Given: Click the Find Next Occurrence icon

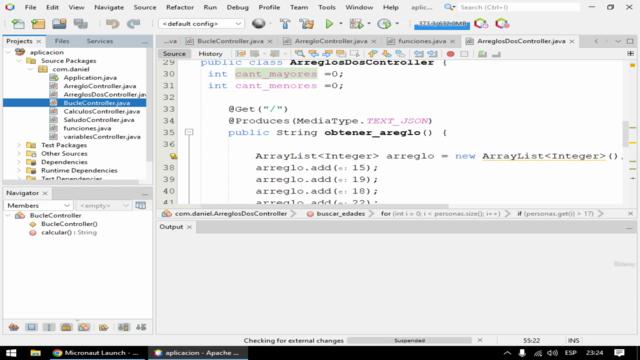Looking at the screenshot, I should pyautogui.click(x=327, y=53).
